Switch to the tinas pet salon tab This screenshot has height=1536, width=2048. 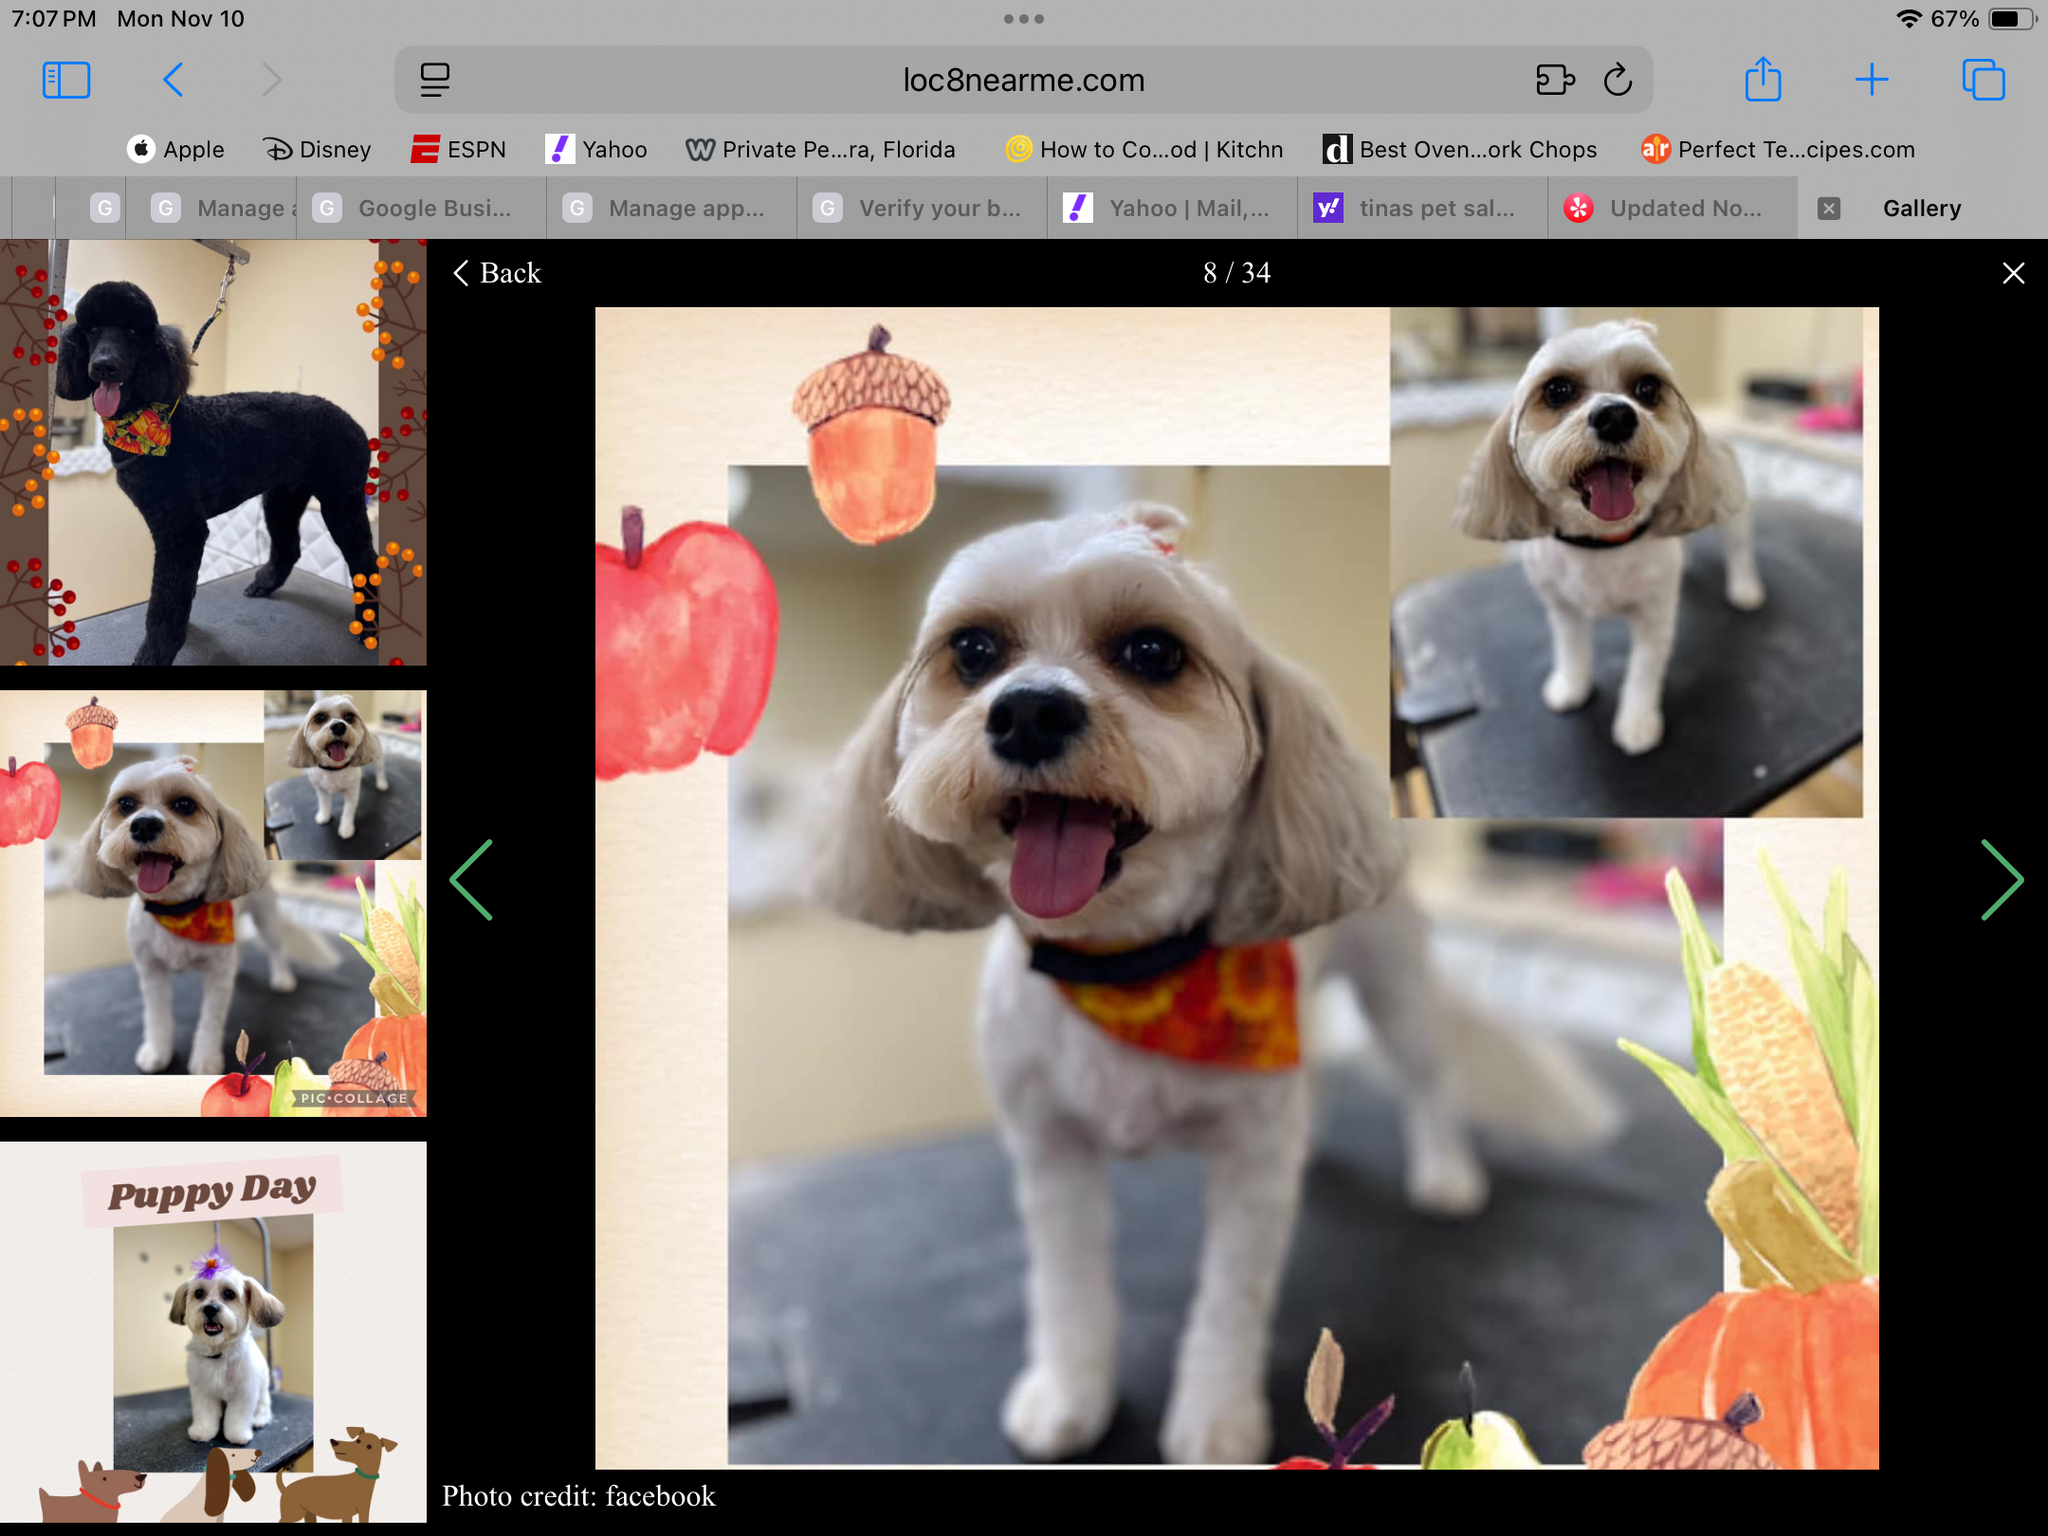pos(1420,208)
